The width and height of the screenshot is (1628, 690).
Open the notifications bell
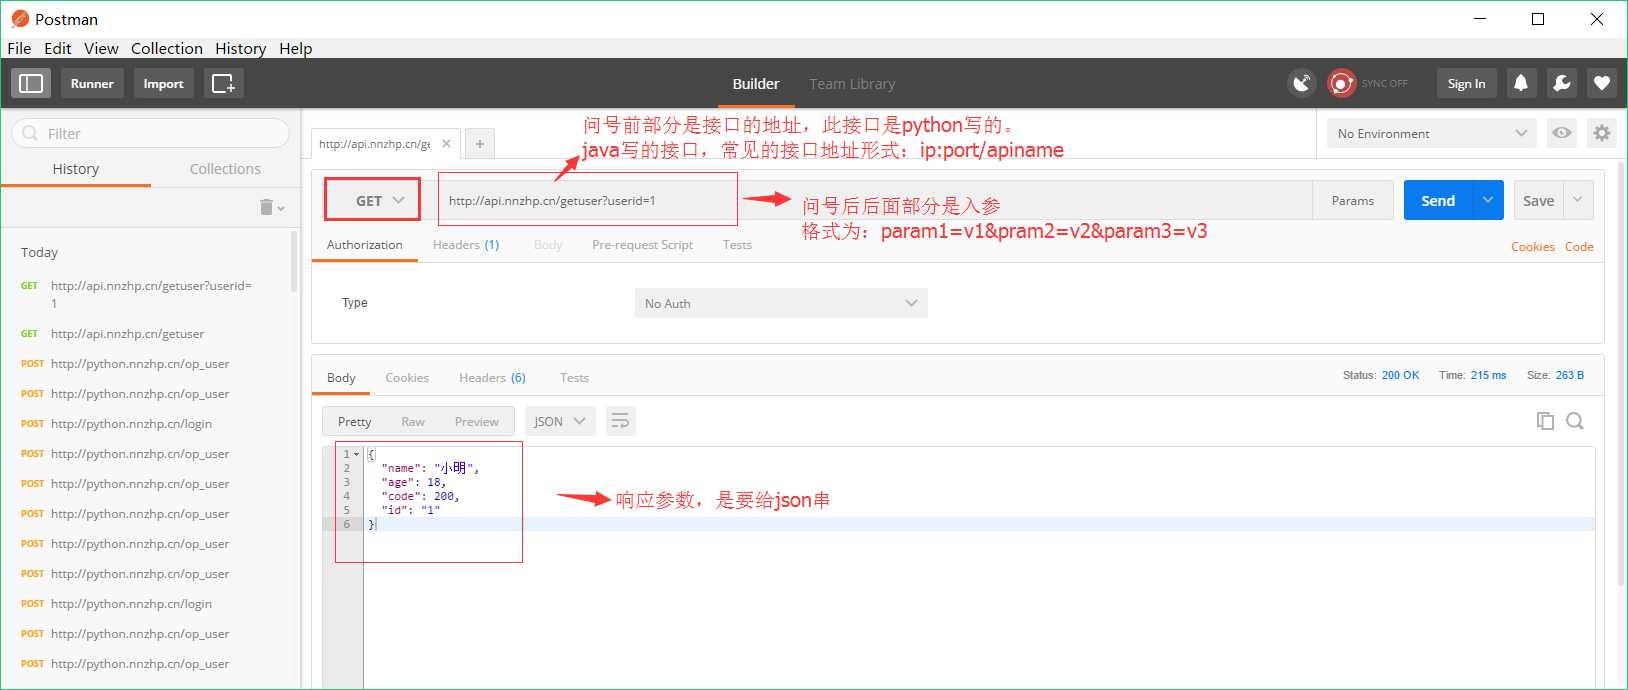coord(1521,83)
